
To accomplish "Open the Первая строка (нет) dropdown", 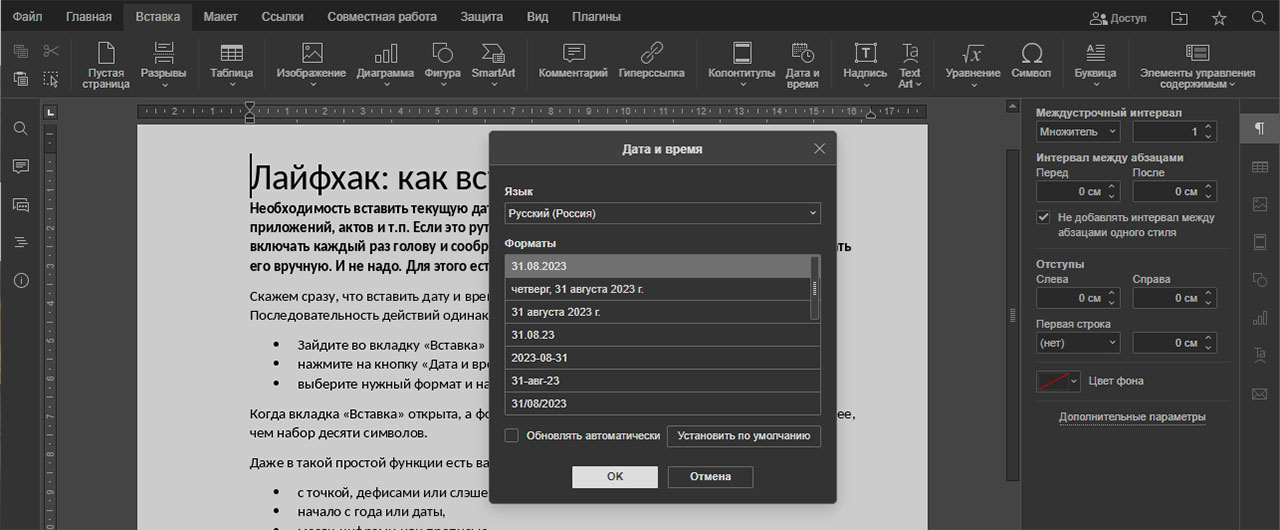I will 1078,343.
